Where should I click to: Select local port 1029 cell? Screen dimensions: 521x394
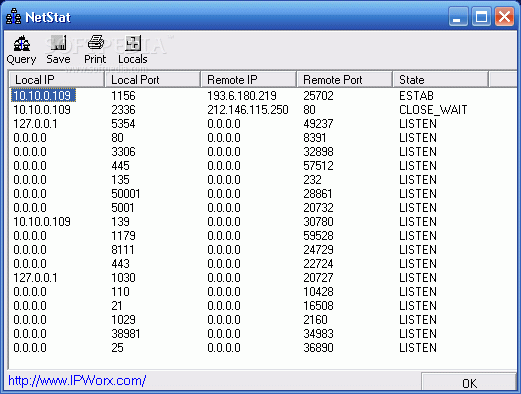pyautogui.click(x=123, y=320)
